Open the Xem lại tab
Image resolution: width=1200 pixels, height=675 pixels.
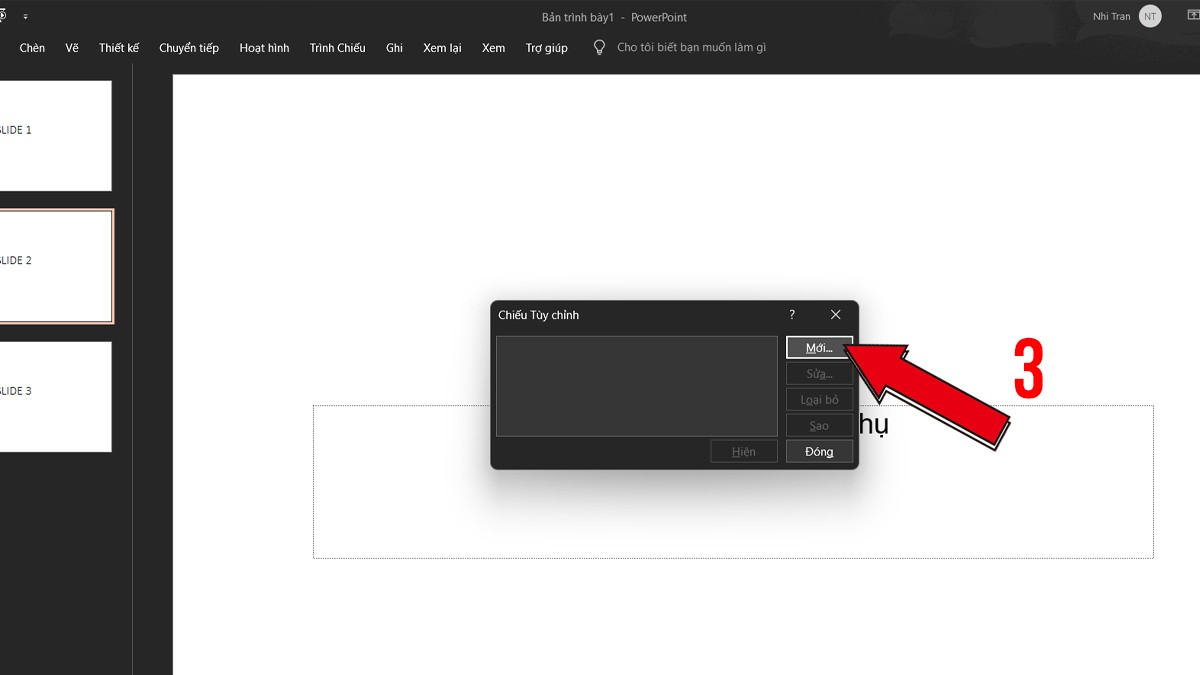coord(442,48)
